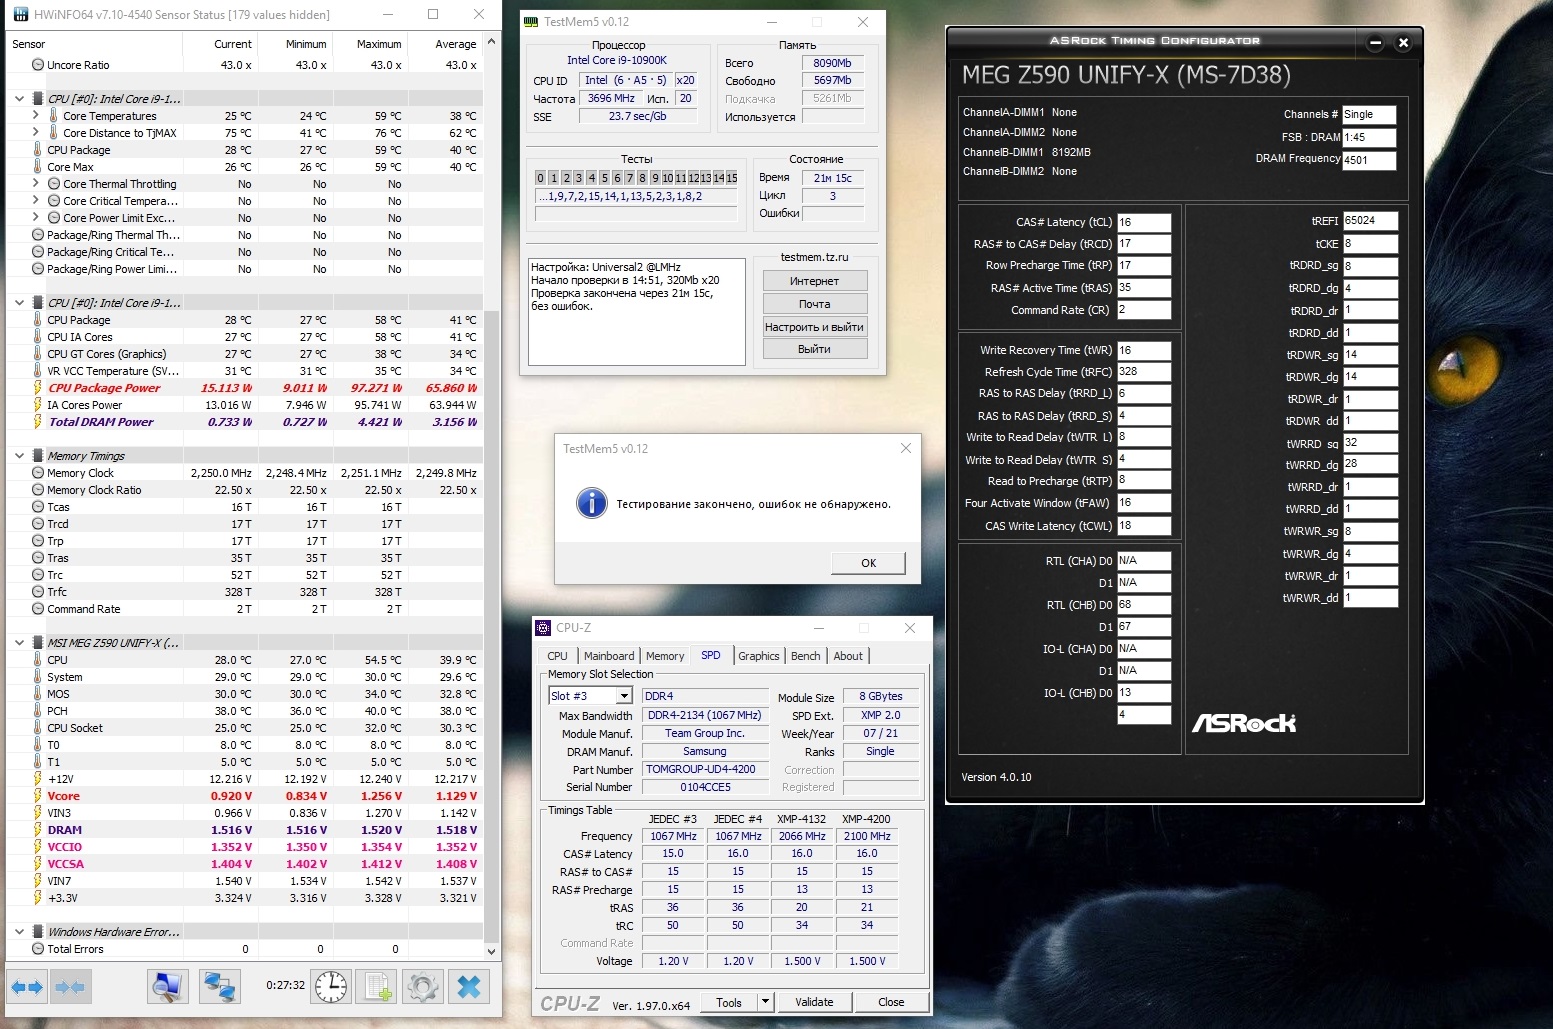1553x1029 pixels.
Task: Select the Total Errors row
Action: point(244,949)
